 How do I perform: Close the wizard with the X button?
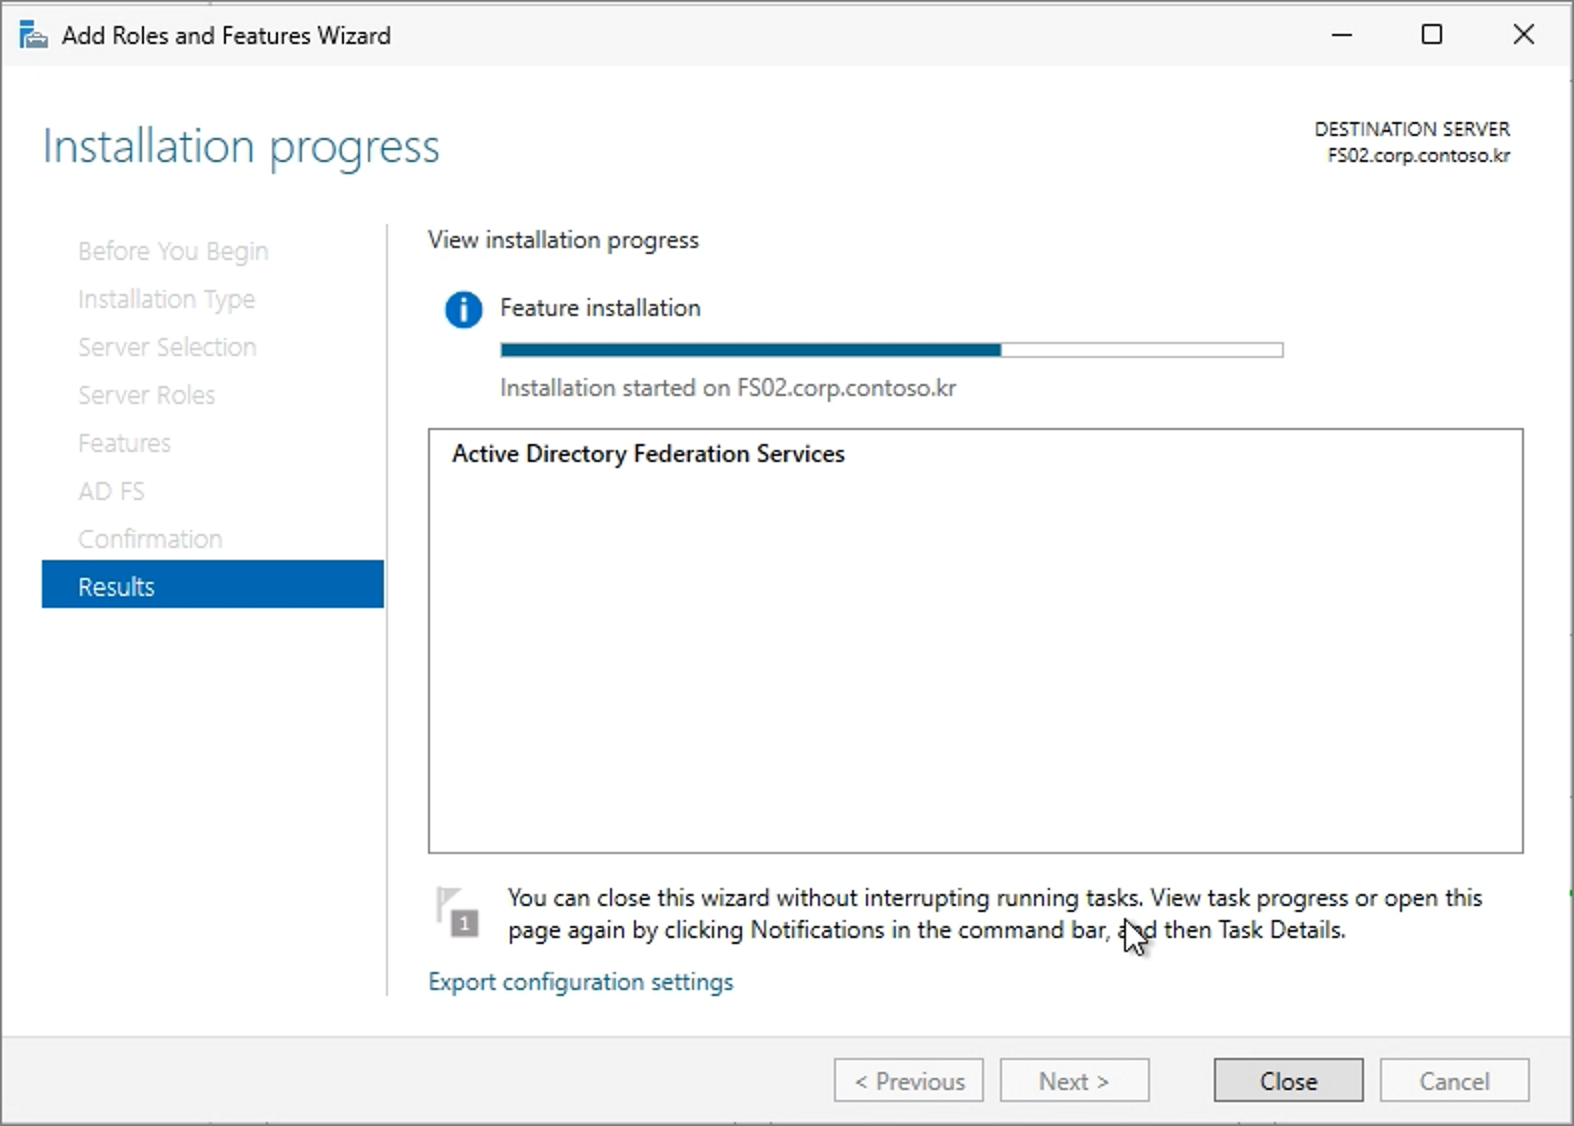point(1523,35)
